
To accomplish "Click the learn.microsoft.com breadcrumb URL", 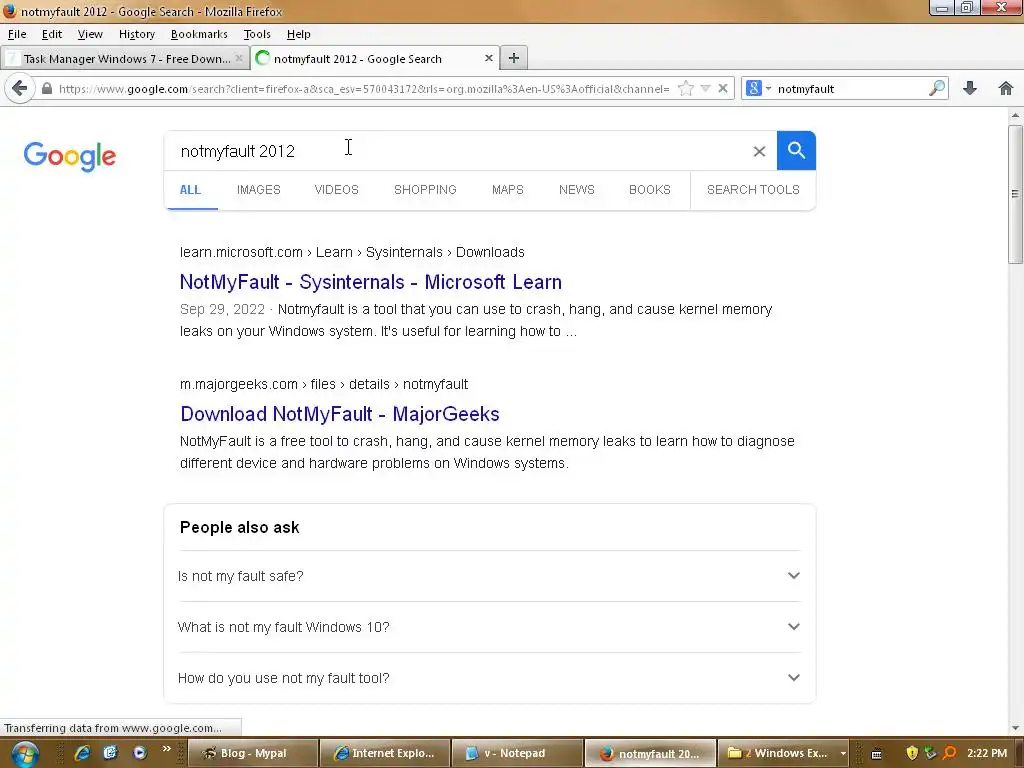I will pos(352,252).
